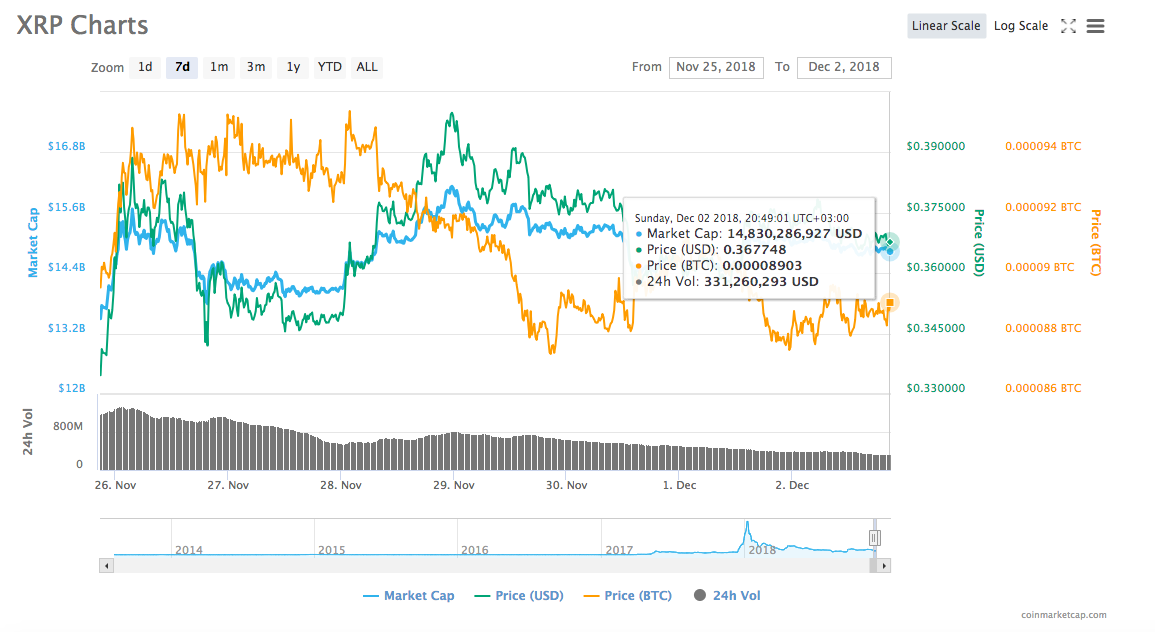Viewport: 1155px width, 632px height.
Task: Open the chart hamburger menu
Action: tap(1095, 26)
